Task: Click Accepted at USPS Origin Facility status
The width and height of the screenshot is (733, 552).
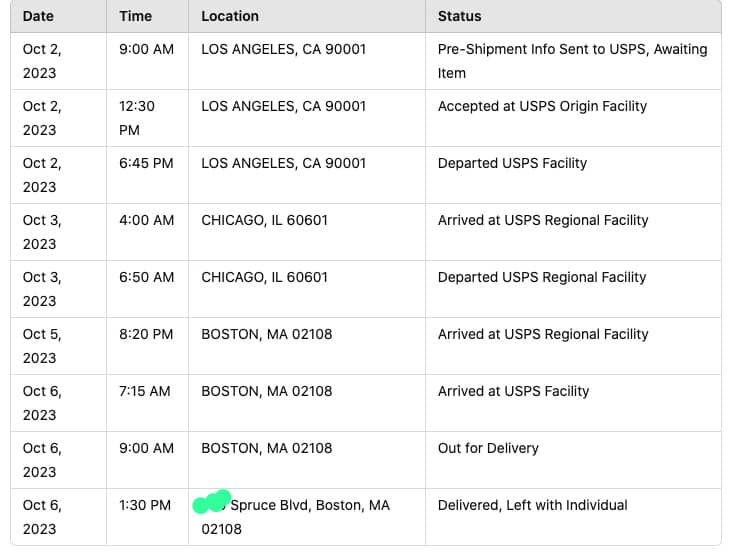Action: 542,106
